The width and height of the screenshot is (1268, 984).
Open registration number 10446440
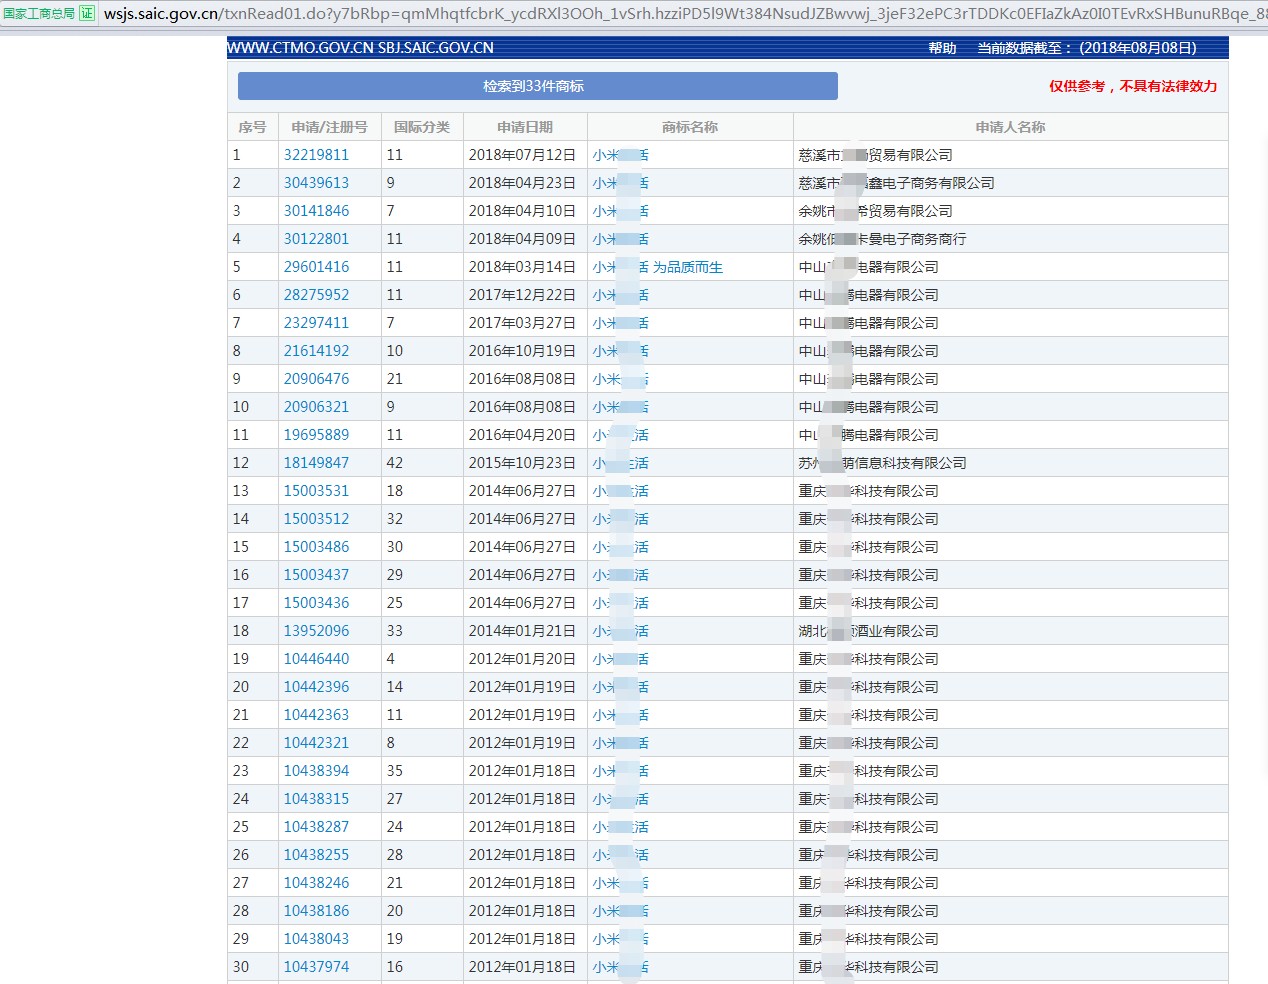tap(316, 659)
